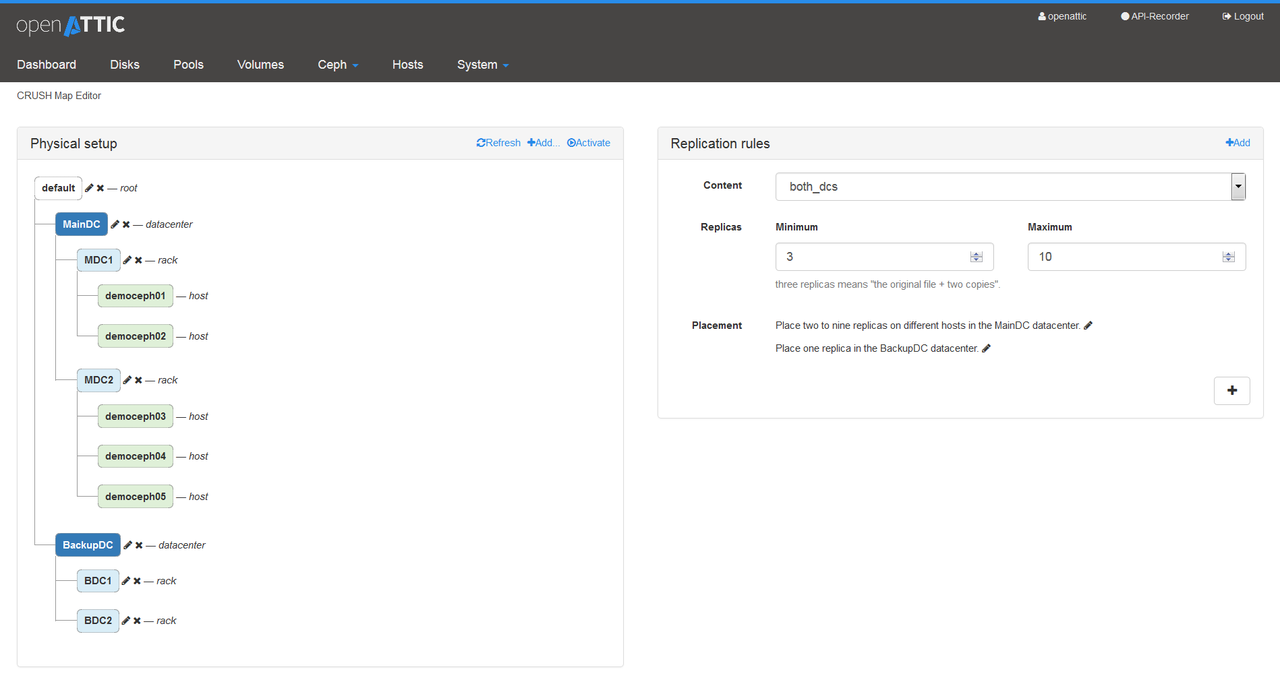This screenshot has height=684, width=1280.
Task: Open the Volumes section
Action: tap(261, 65)
